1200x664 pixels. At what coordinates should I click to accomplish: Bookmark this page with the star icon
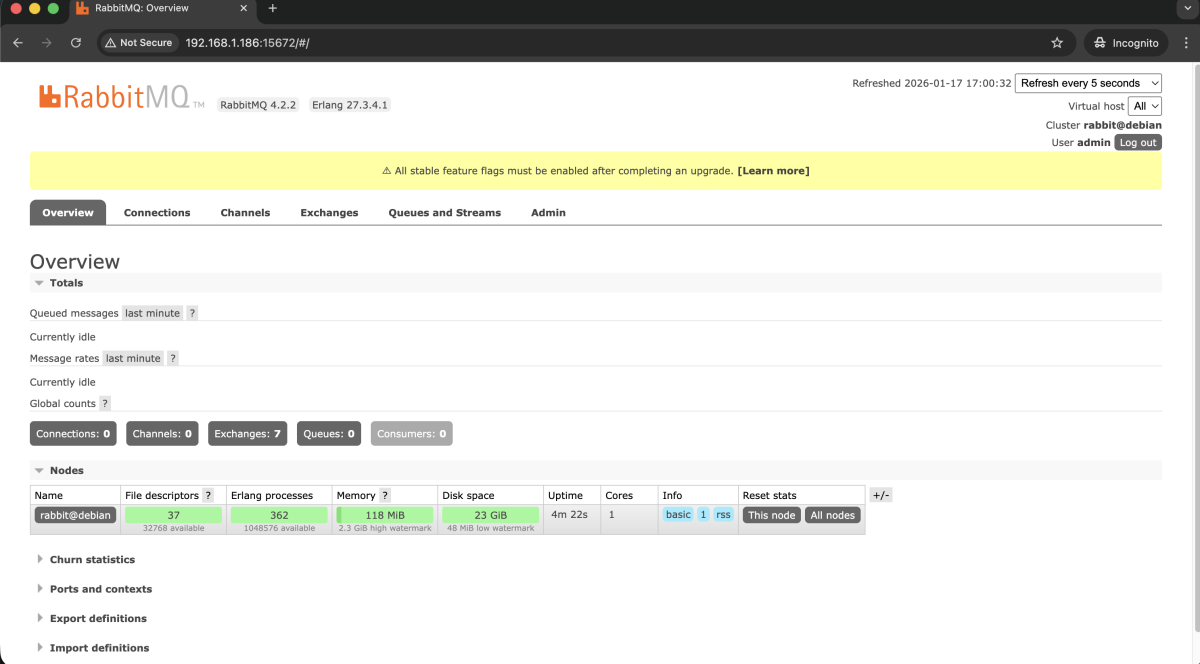coord(1057,43)
